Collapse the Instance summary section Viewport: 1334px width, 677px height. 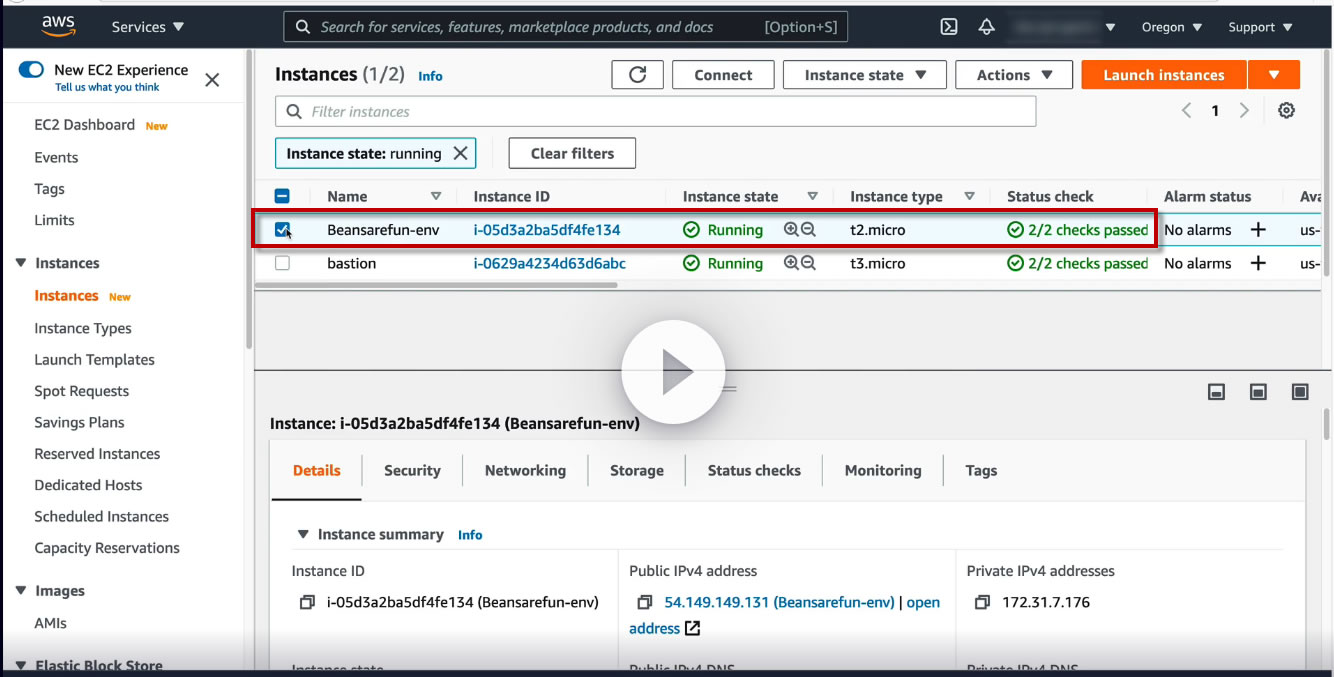point(303,535)
